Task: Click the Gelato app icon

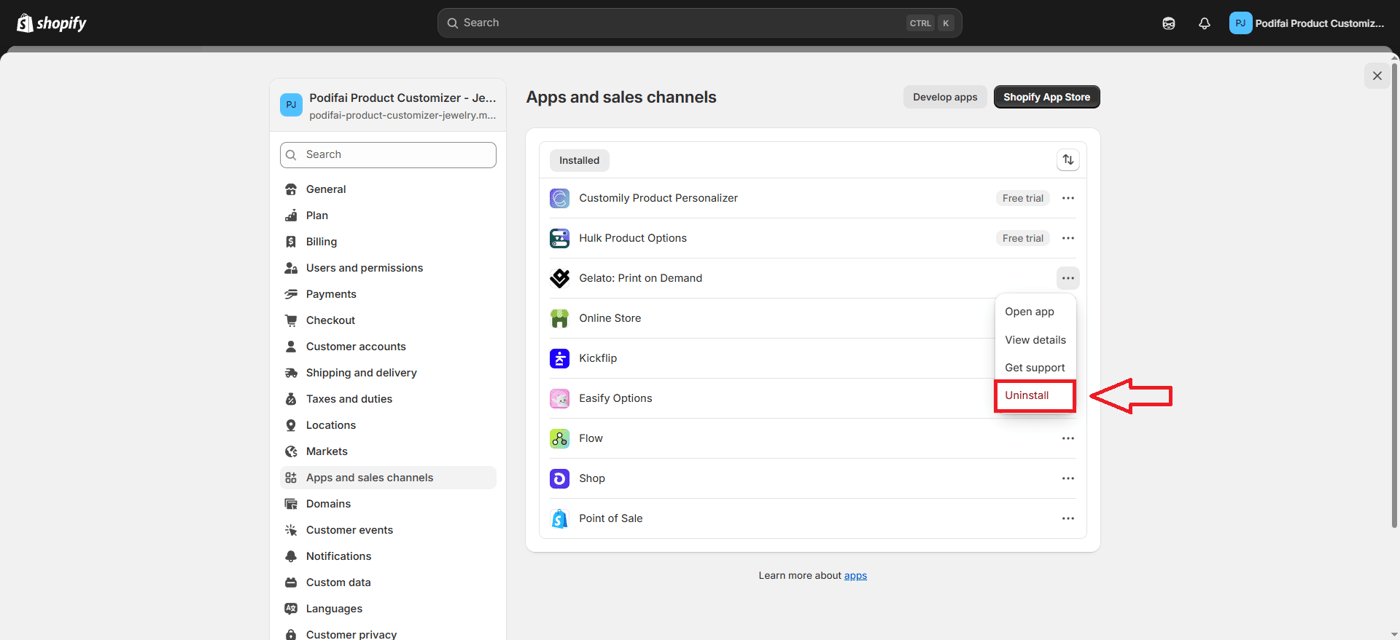Action: coord(560,278)
